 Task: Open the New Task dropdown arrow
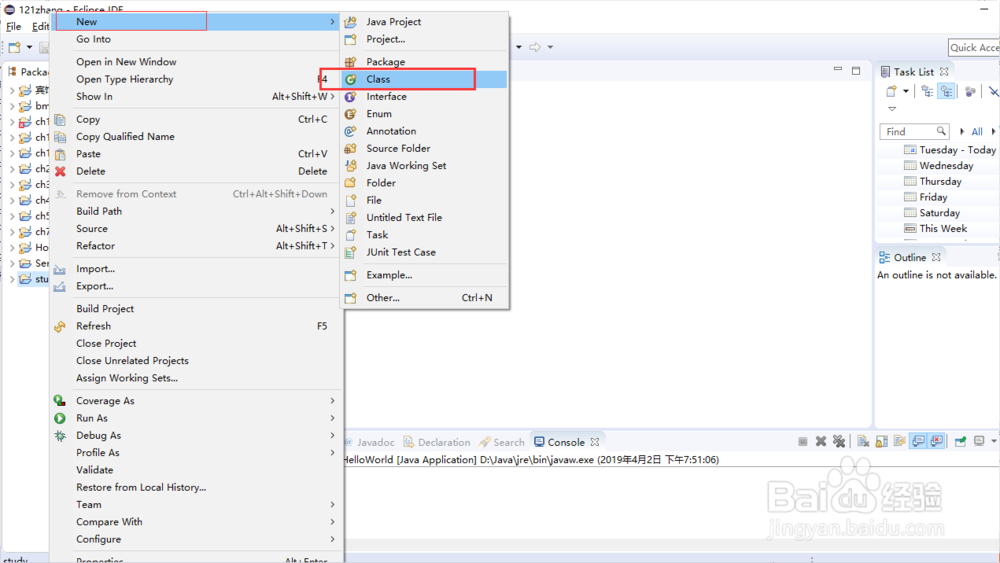(906, 91)
